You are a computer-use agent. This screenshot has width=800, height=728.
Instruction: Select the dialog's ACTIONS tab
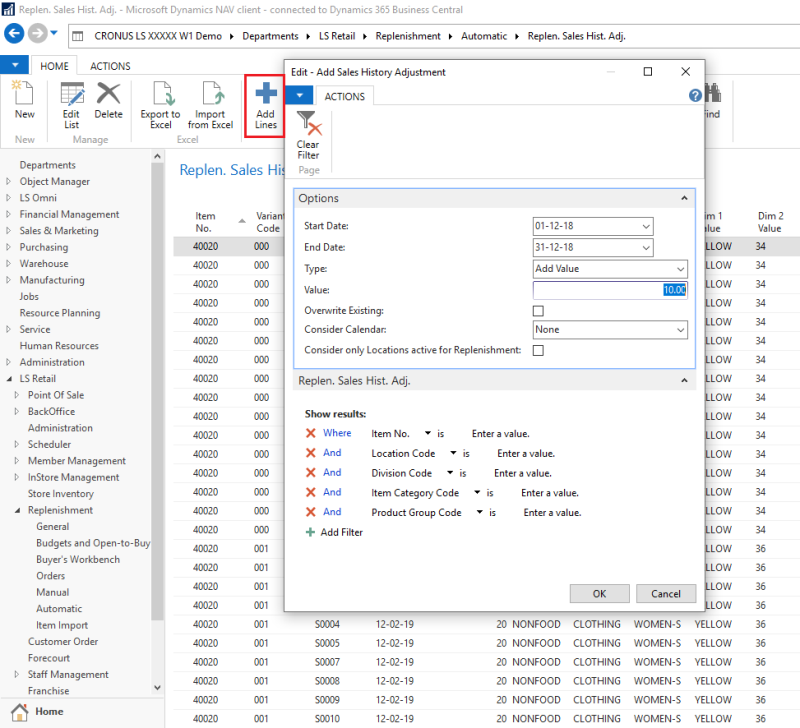[x=345, y=96]
